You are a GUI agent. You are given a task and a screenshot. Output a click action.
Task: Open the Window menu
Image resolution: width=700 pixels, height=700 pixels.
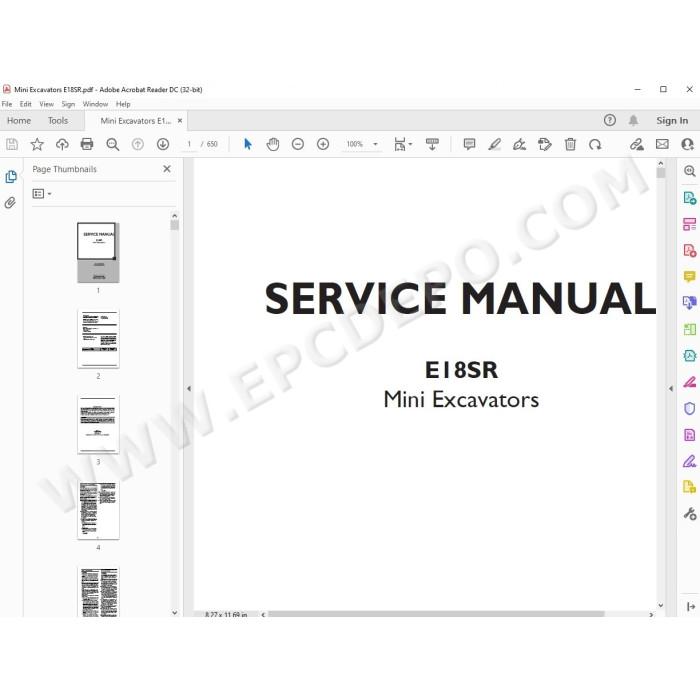pos(95,104)
